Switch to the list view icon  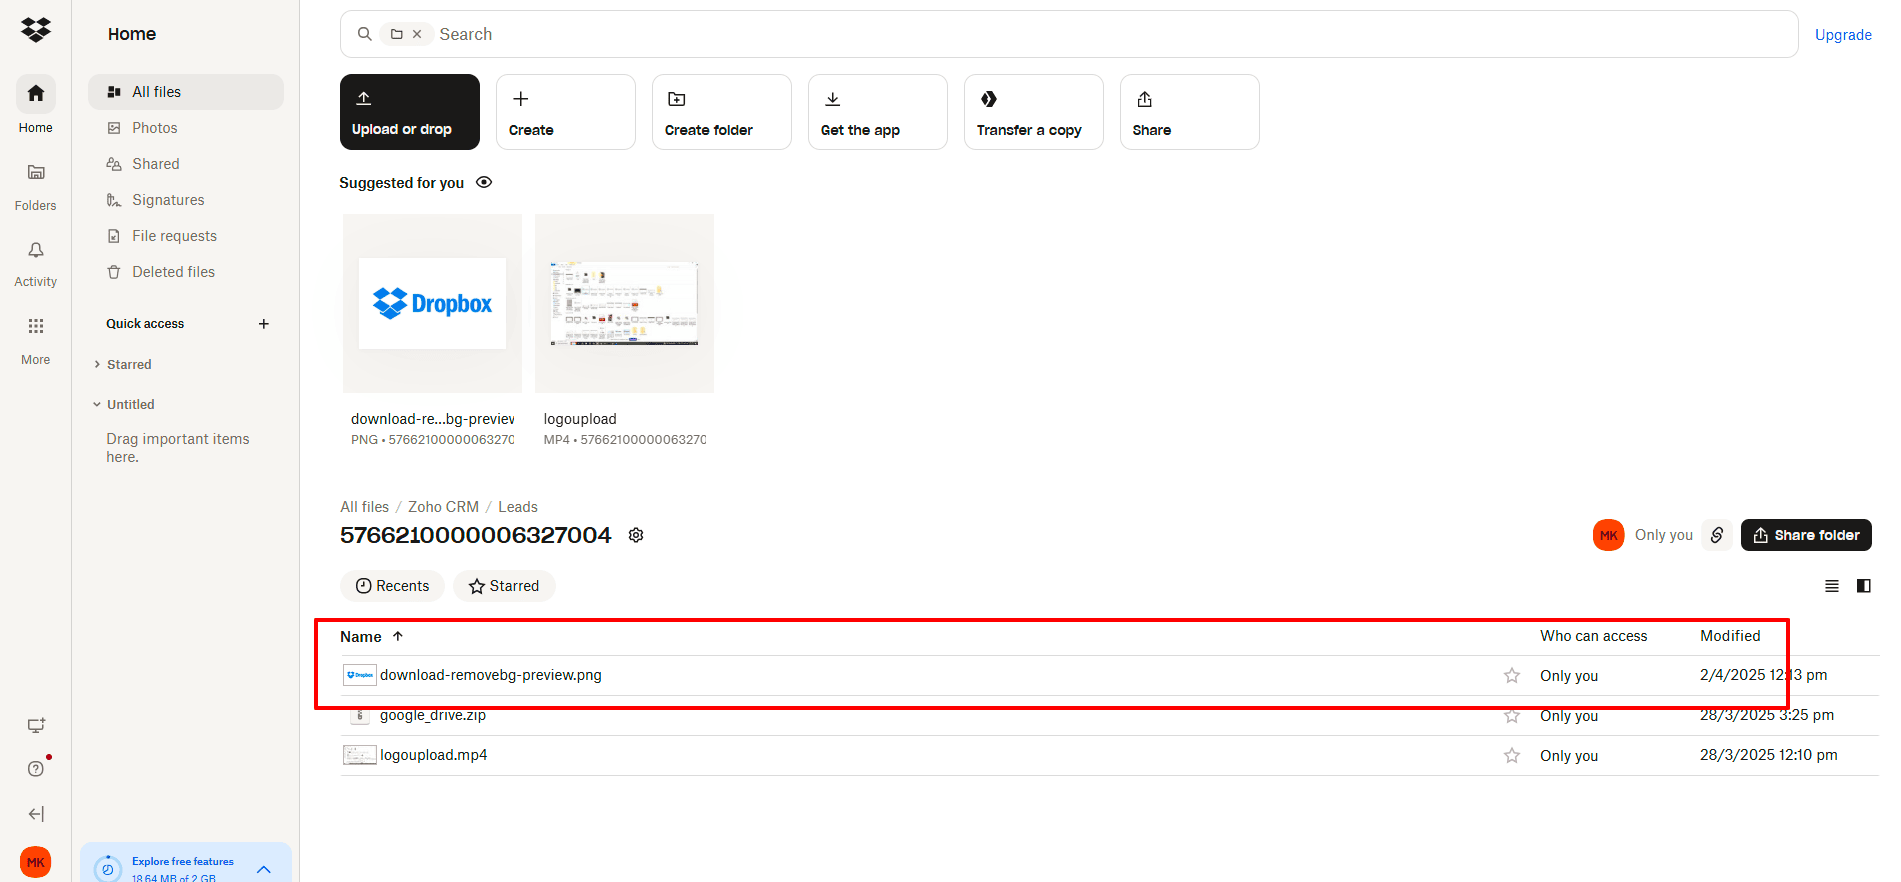(x=1832, y=586)
